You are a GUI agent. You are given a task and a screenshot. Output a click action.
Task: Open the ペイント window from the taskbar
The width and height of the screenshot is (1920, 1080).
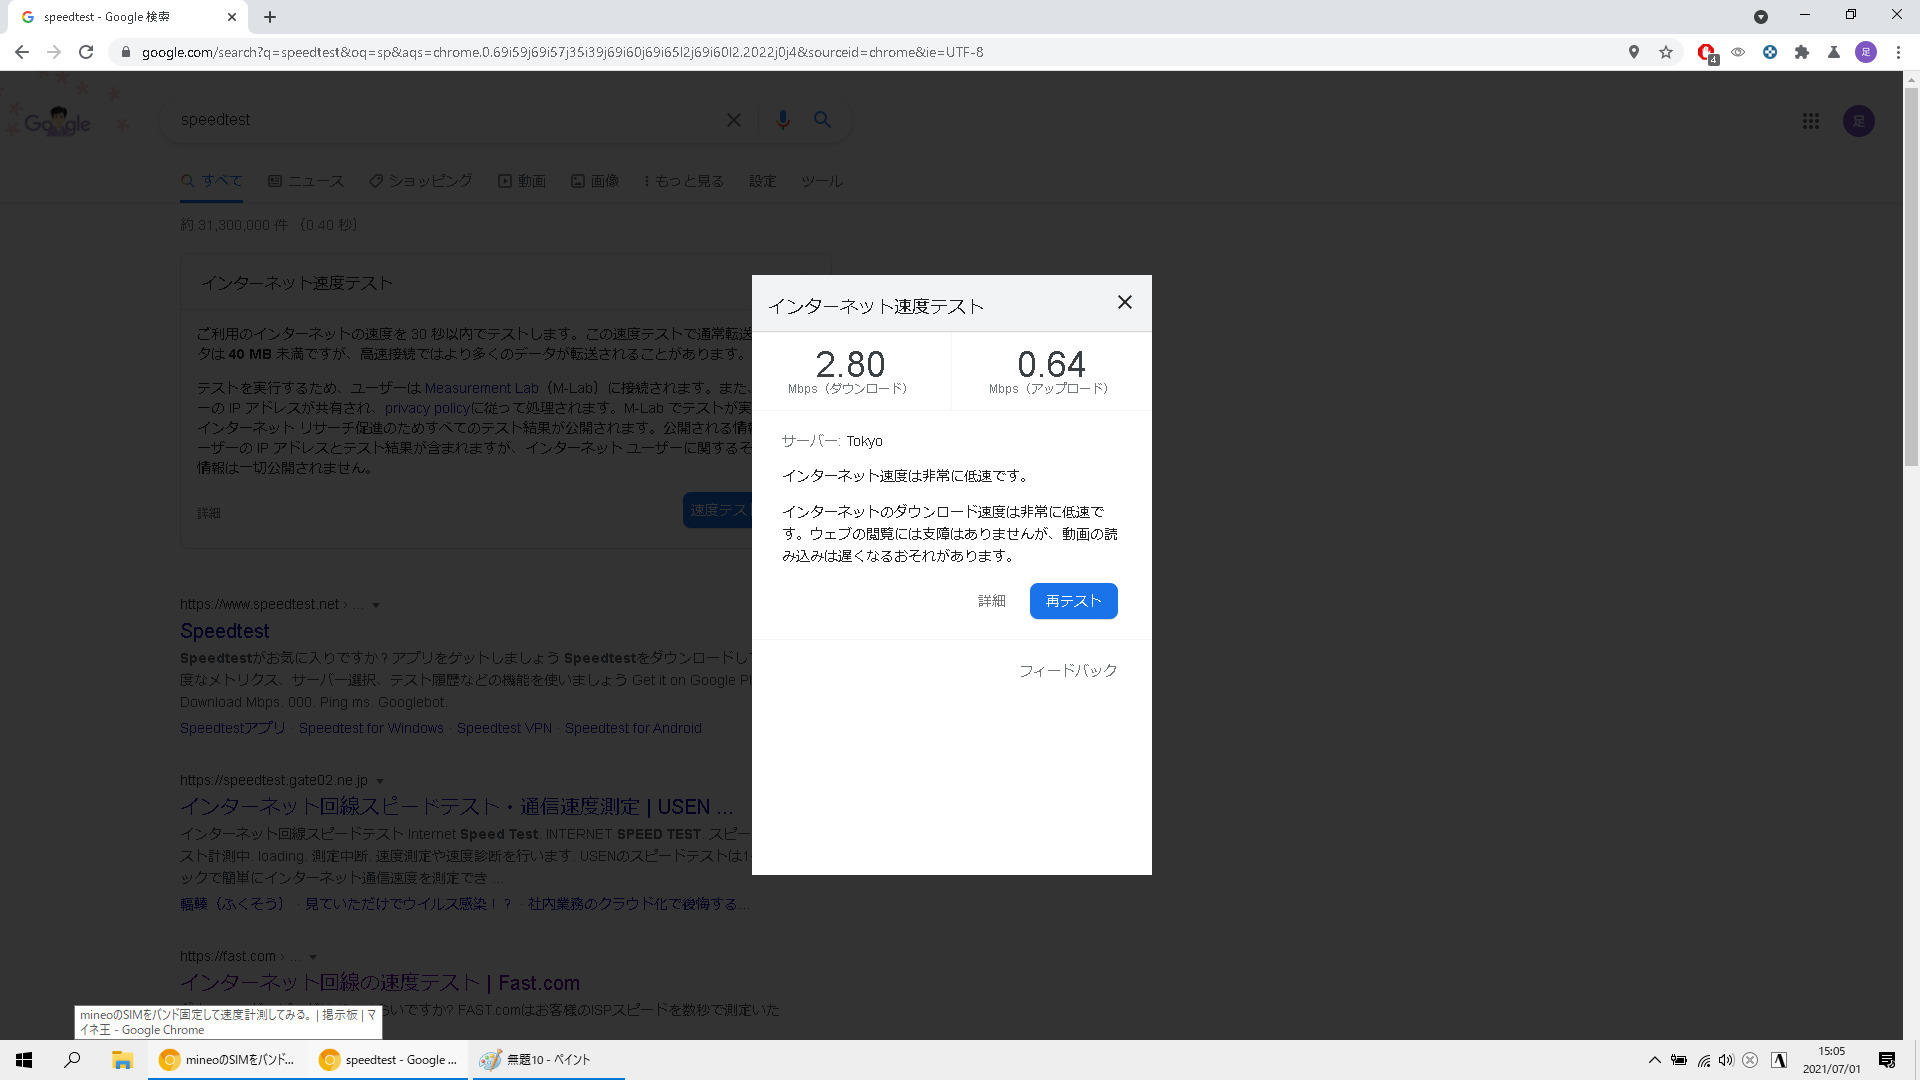pyautogui.click(x=548, y=1060)
